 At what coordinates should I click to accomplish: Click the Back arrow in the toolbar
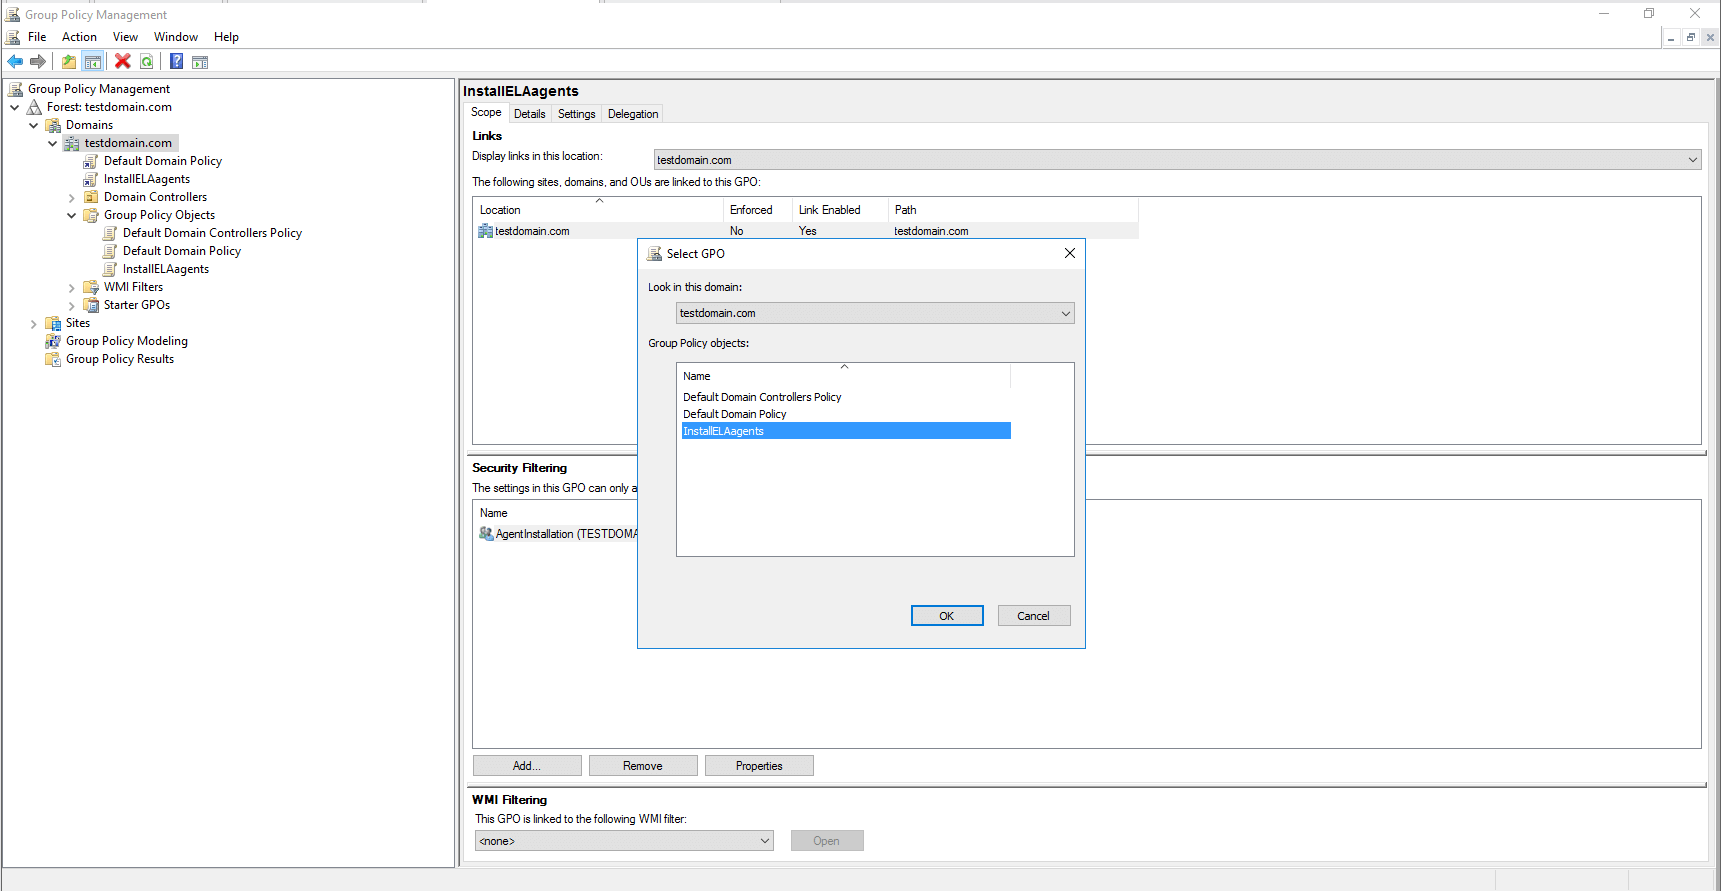pos(15,62)
